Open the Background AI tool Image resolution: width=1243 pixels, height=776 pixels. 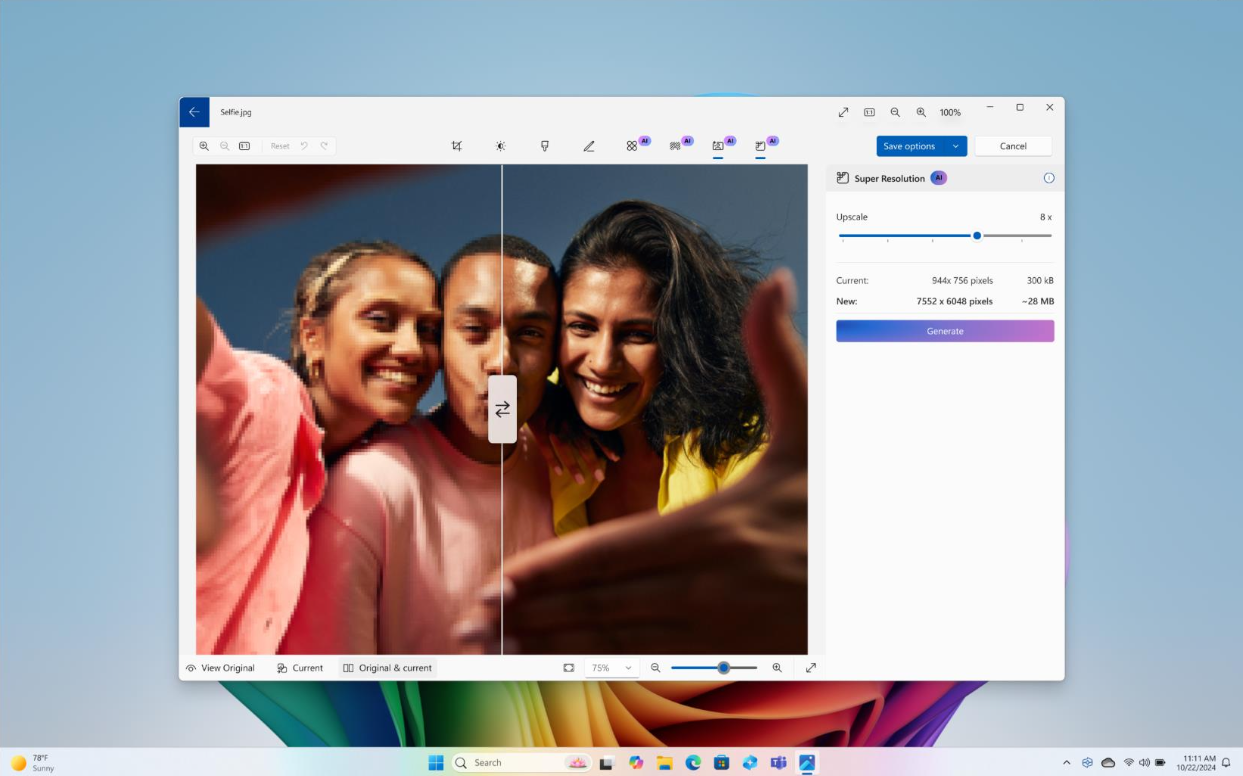718,146
